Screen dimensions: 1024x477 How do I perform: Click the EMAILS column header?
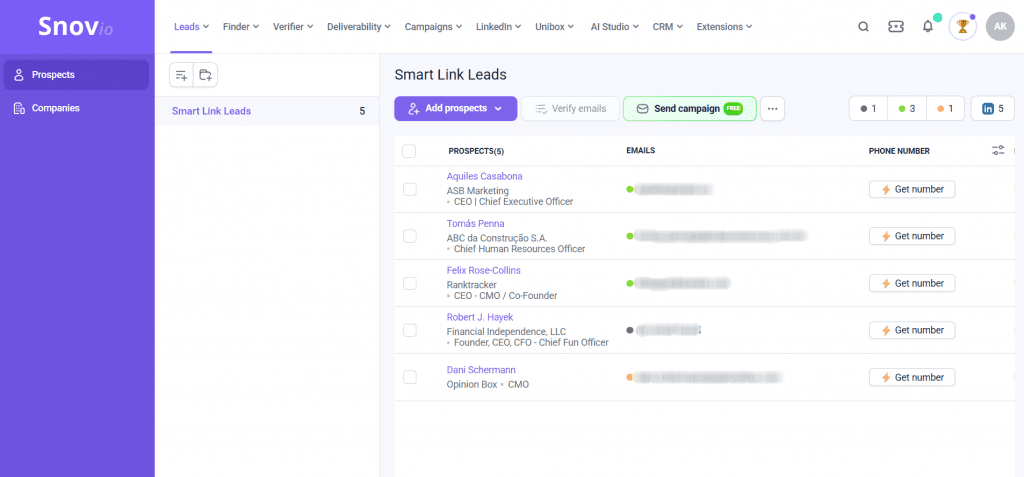(641, 150)
